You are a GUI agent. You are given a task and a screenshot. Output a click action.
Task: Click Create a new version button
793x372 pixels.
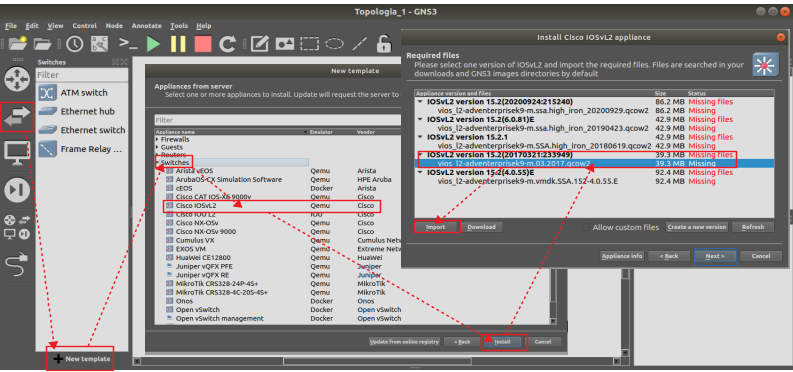pyautogui.click(x=697, y=227)
